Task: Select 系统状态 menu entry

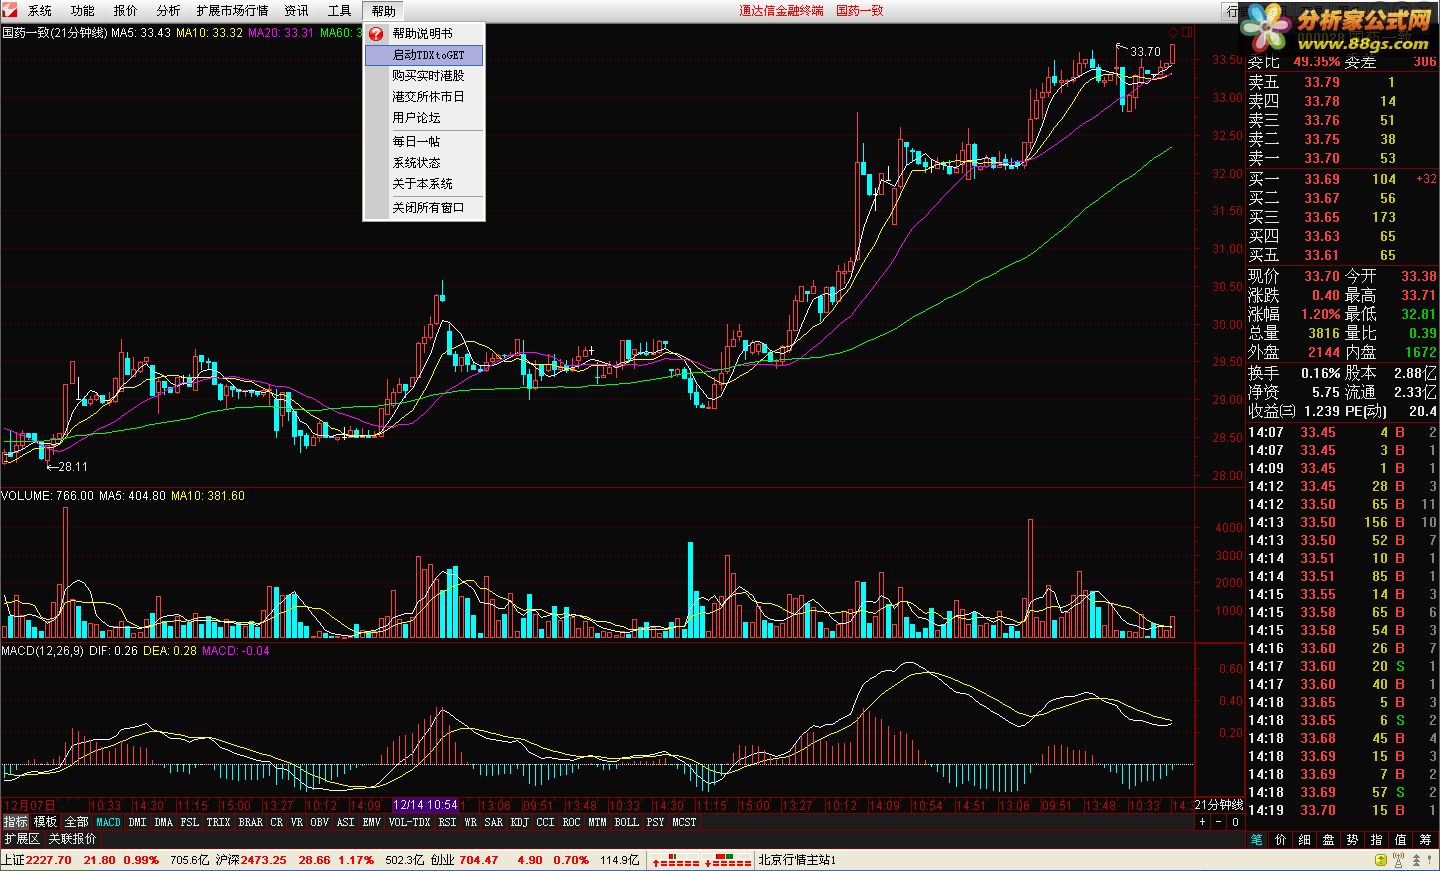Action: (424, 163)
